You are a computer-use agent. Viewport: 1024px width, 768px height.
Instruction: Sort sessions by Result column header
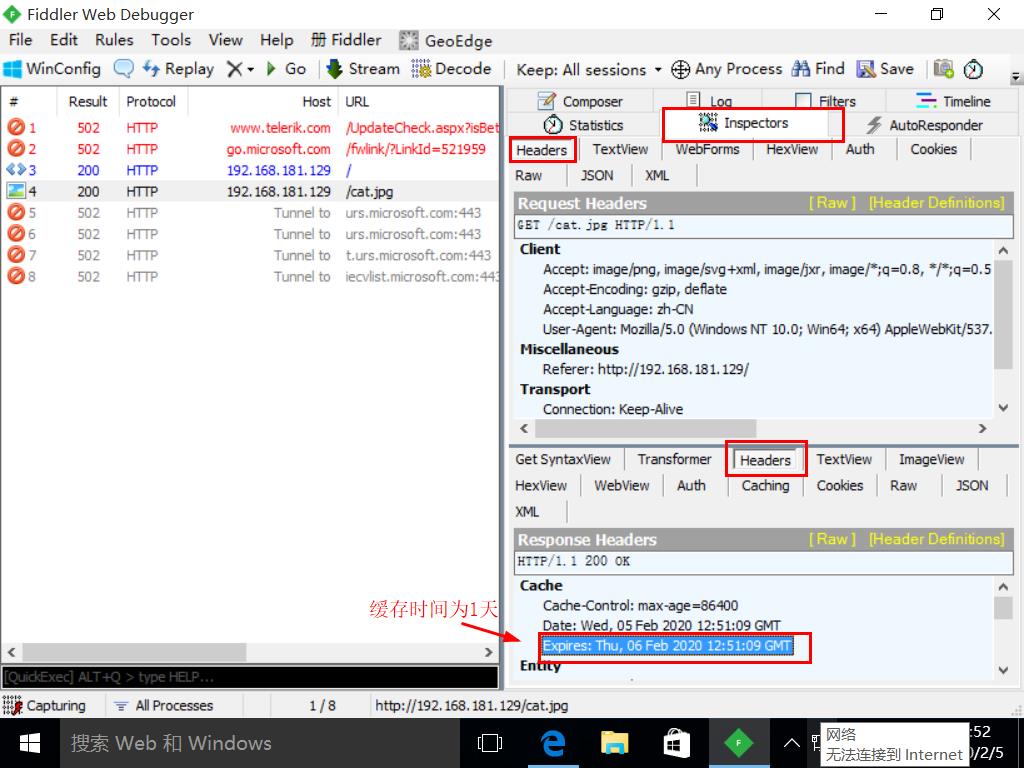(x=88, y=102)
